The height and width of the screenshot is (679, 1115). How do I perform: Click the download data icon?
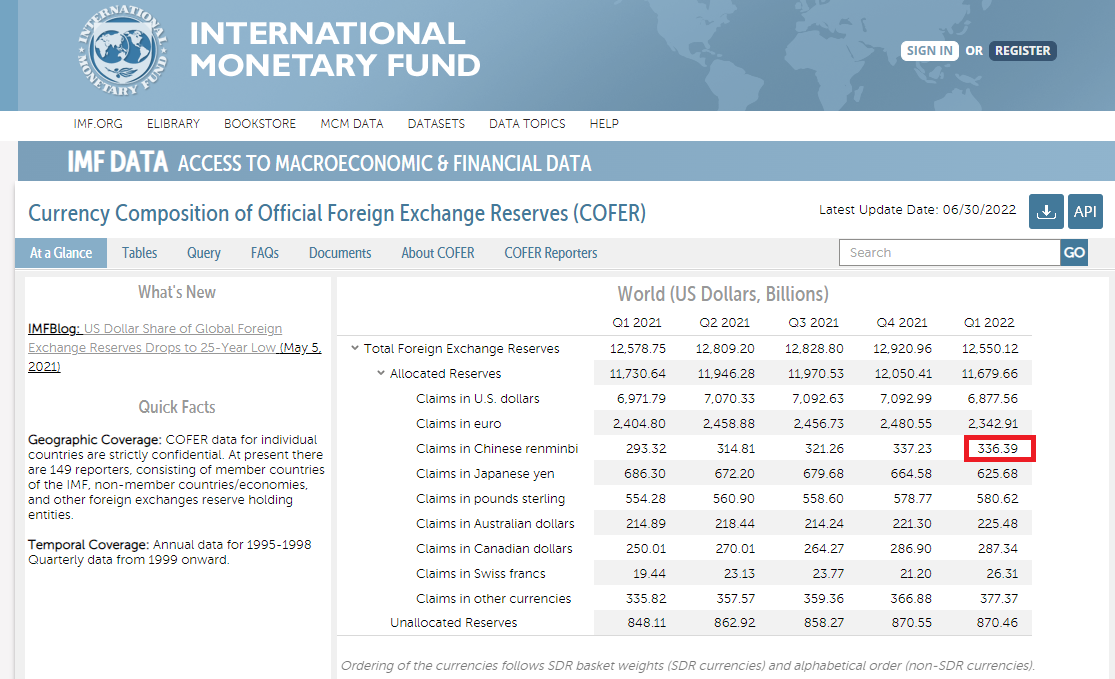pyautogui.click(x=1046, y=212)
